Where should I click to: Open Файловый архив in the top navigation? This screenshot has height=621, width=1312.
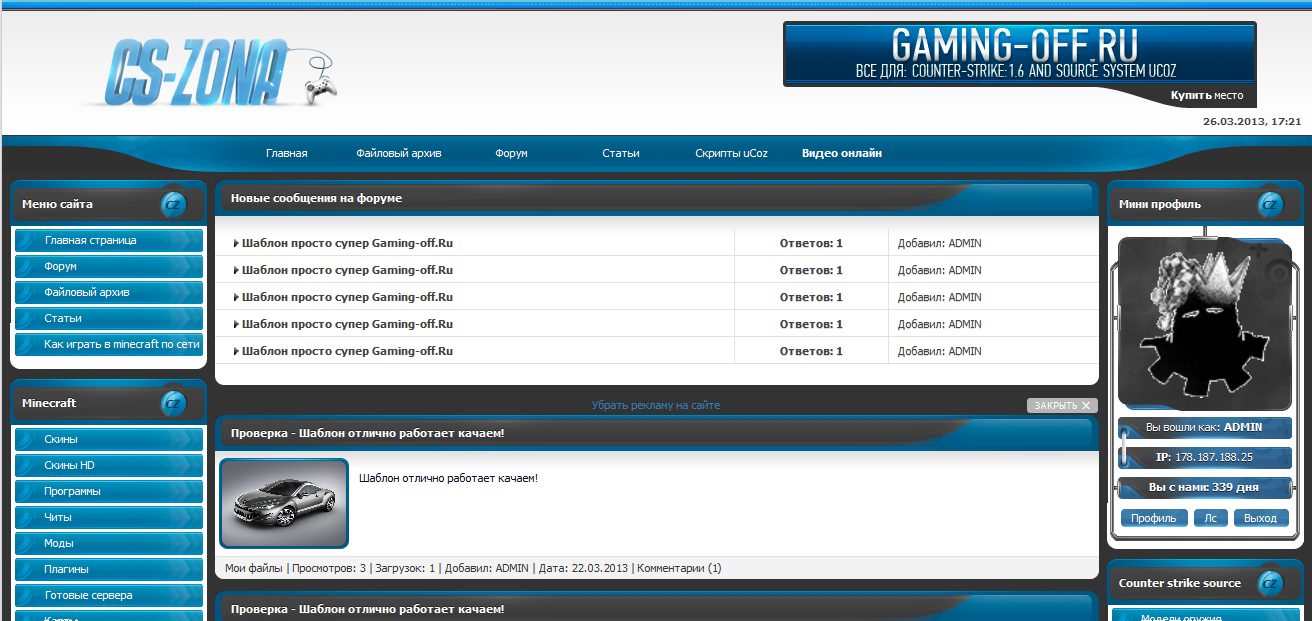[398, 154]
